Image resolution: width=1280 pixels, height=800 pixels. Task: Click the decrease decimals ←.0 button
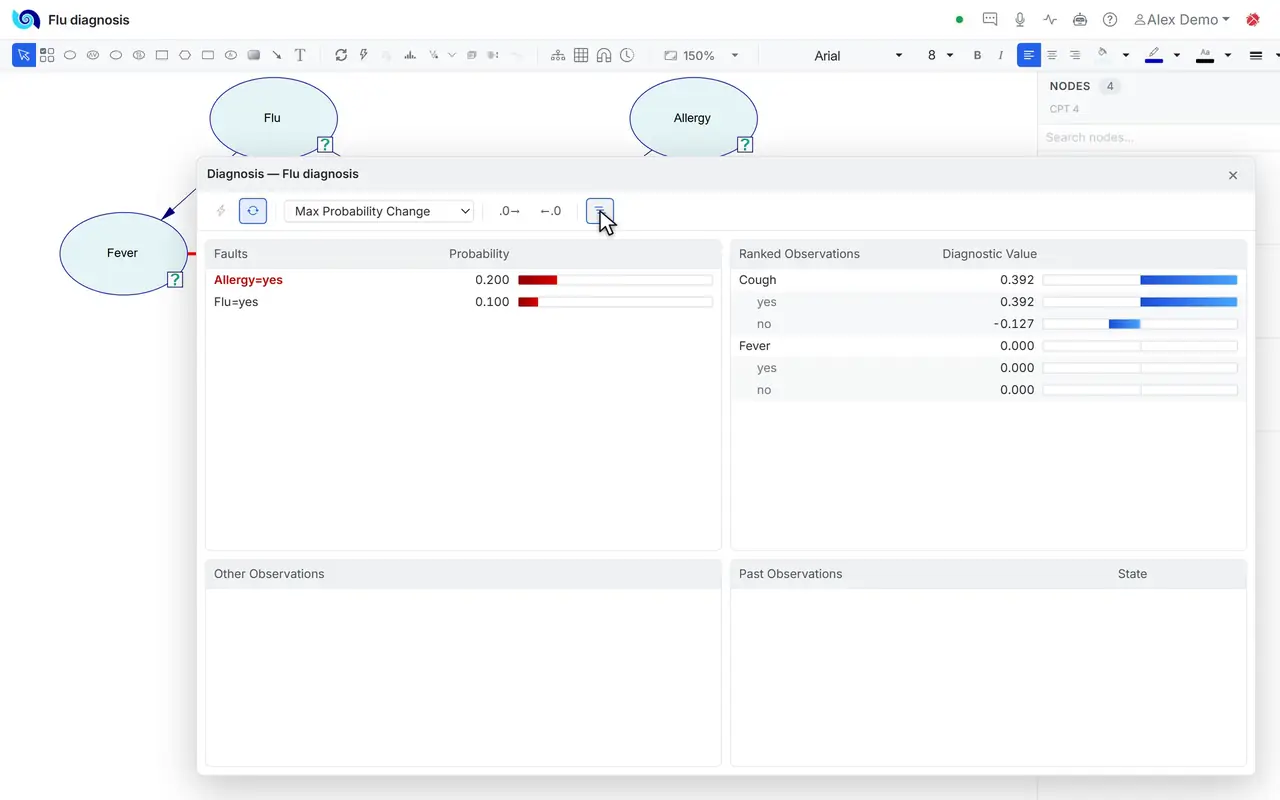click(551, 211)
